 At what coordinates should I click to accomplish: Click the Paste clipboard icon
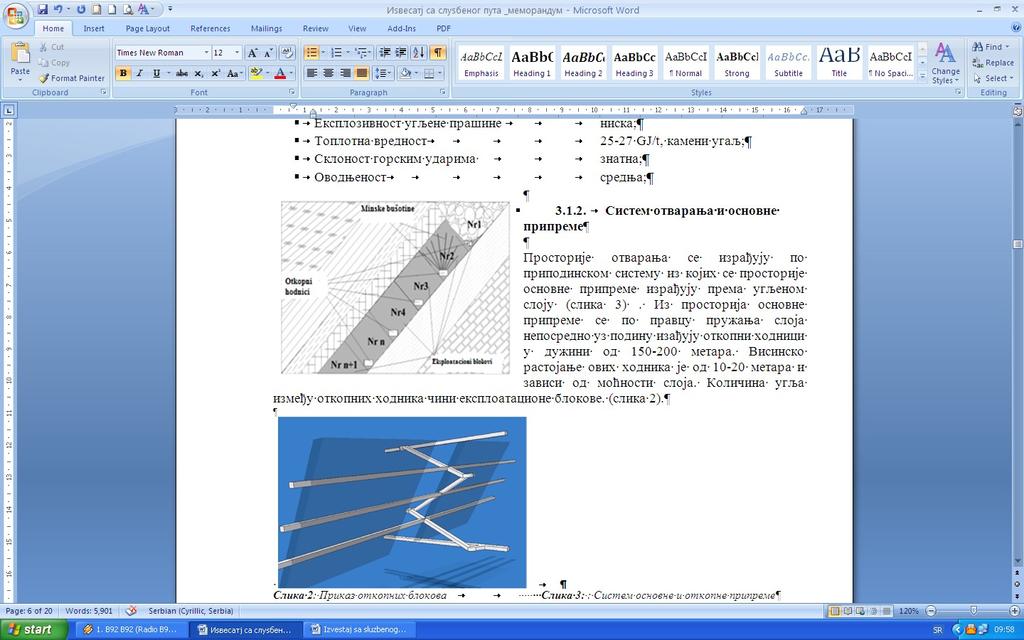20,54
